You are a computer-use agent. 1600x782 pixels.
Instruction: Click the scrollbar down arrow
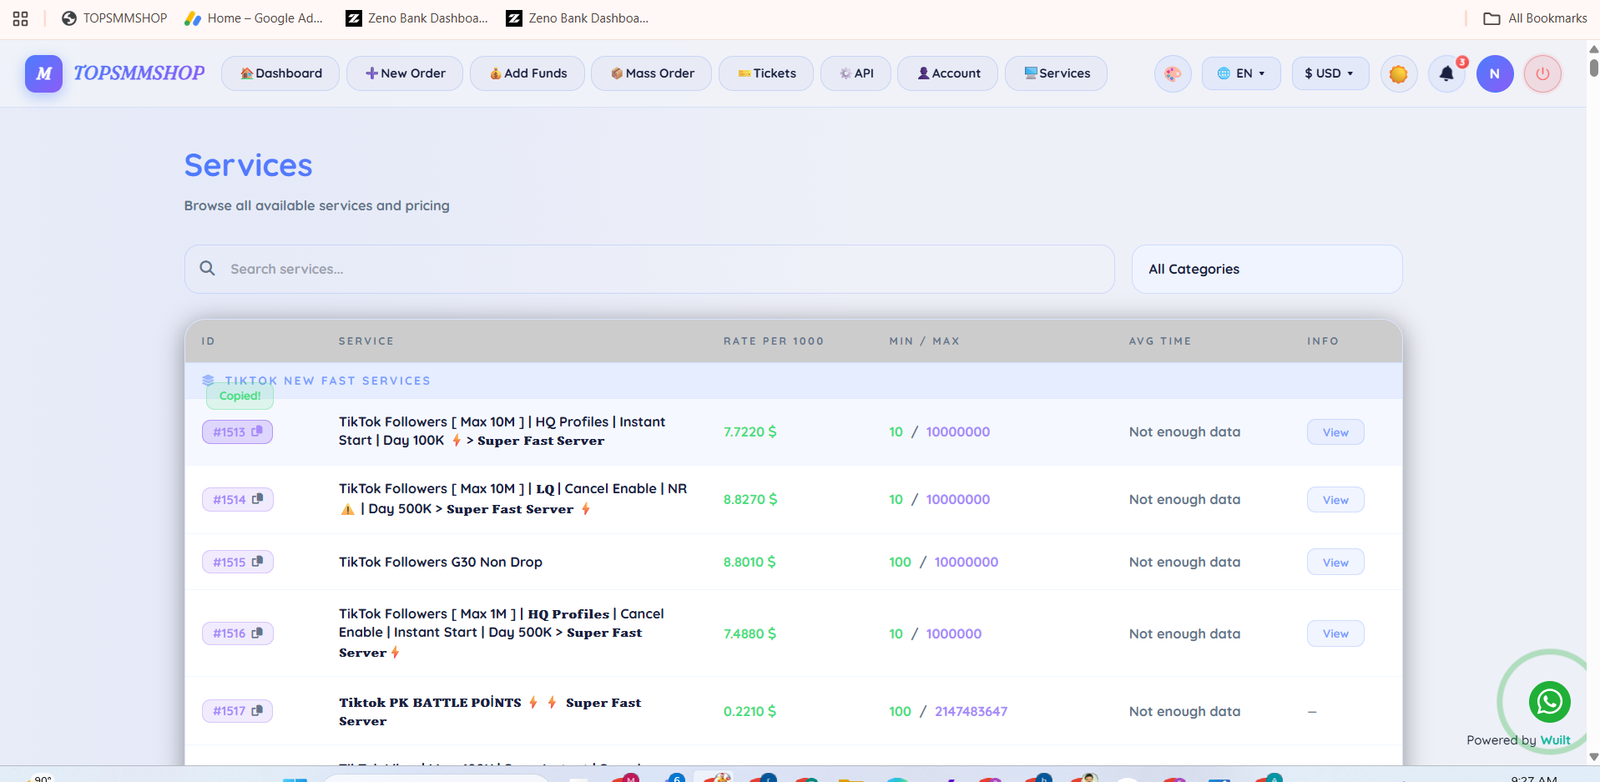click(x=1593, y=757)
